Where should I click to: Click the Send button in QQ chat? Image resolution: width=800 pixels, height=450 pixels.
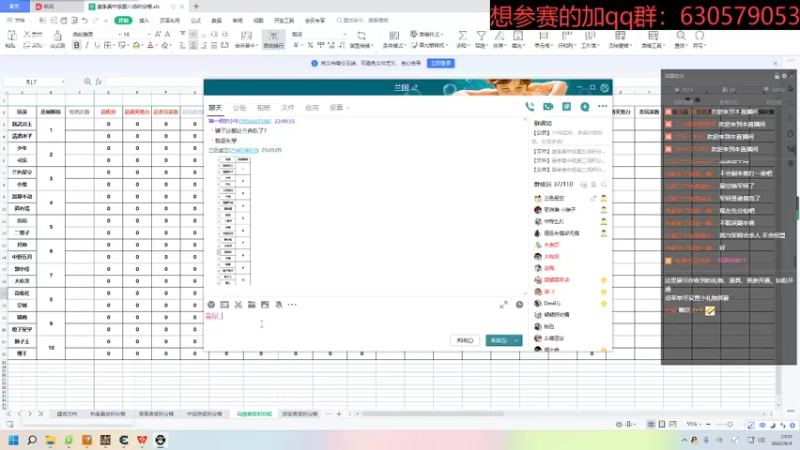pos(498,340)
